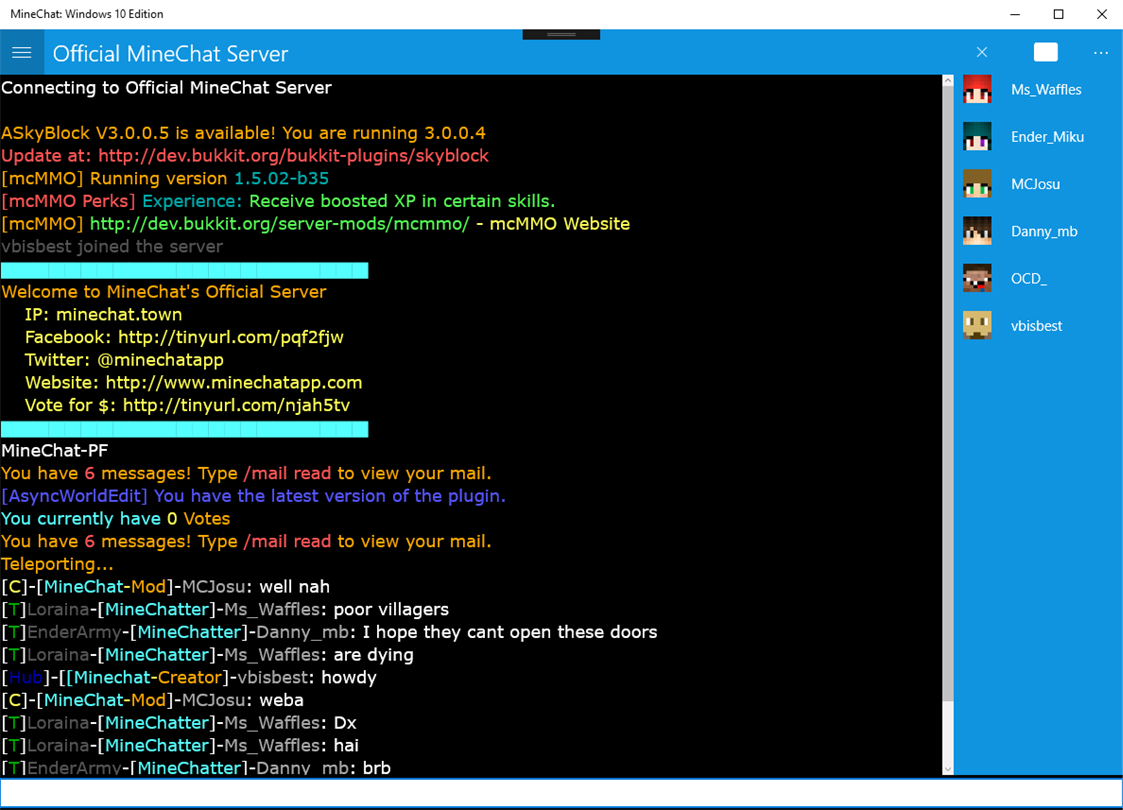Click the Official MineChat Server header title
Screen dimensions: 1123x810
[x=170, y=54]
